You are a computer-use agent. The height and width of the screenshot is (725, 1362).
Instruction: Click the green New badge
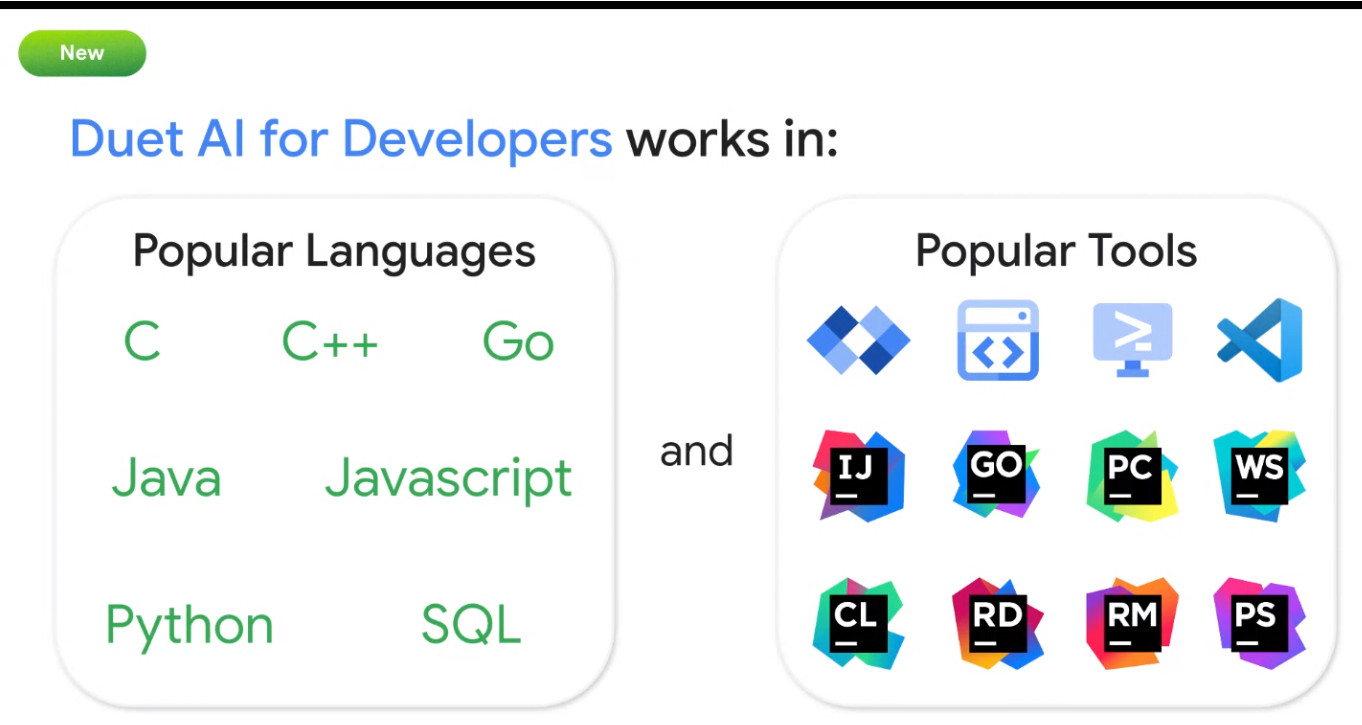(82, 53)
